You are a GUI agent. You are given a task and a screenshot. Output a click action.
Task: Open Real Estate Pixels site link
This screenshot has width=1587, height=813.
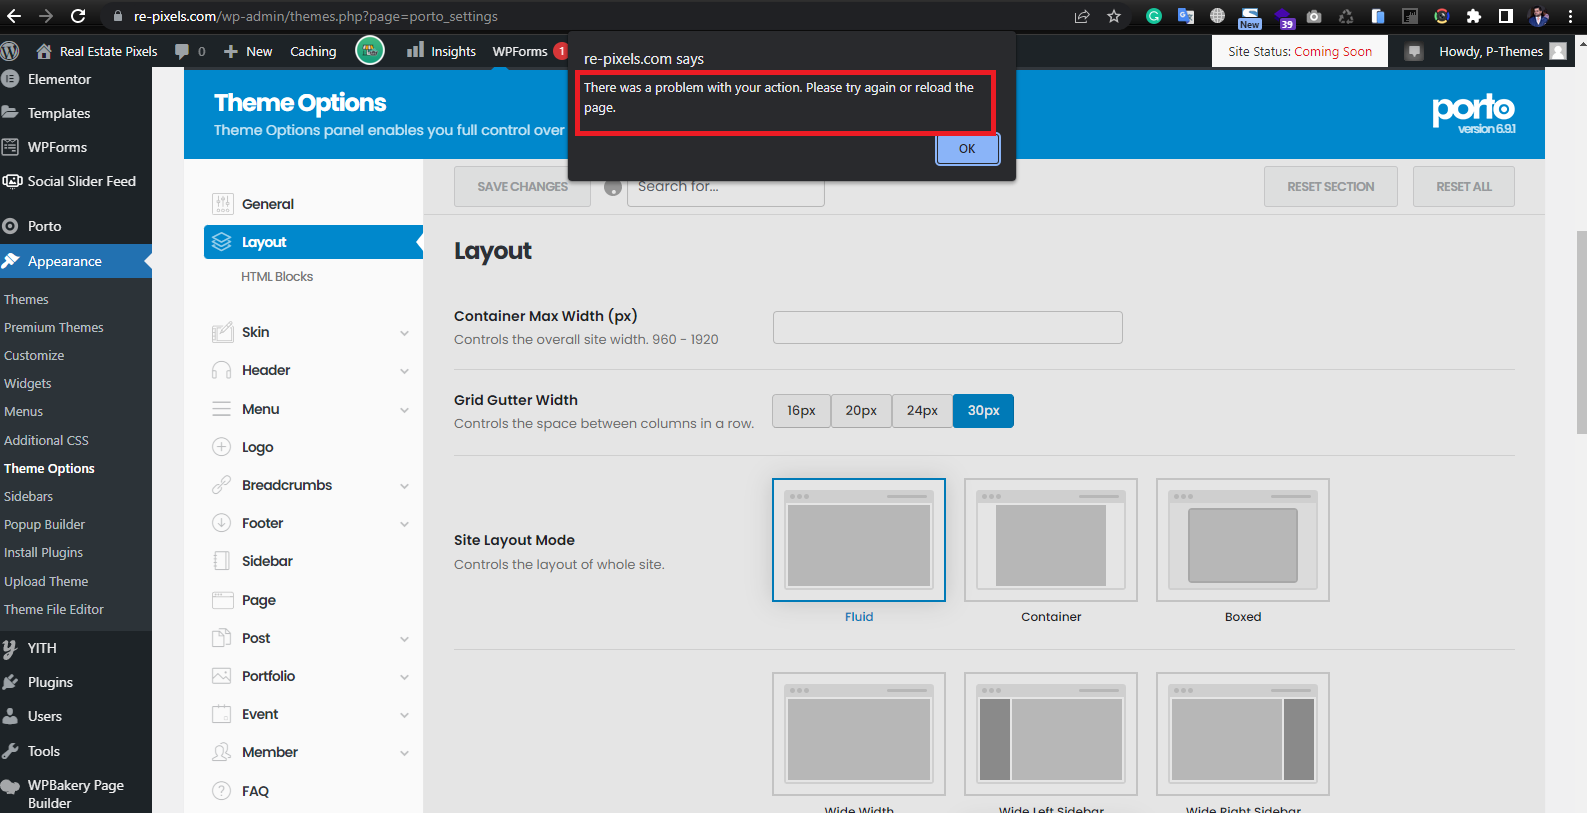point(97,51)
